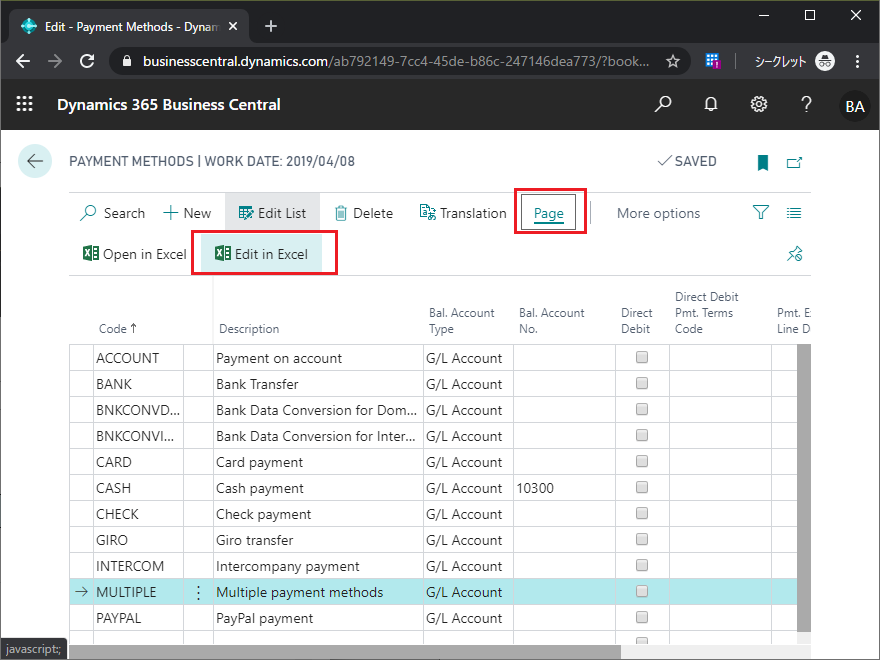Select the PayPal payment description cell
880x660 pixels.
[x=318, y=618]
